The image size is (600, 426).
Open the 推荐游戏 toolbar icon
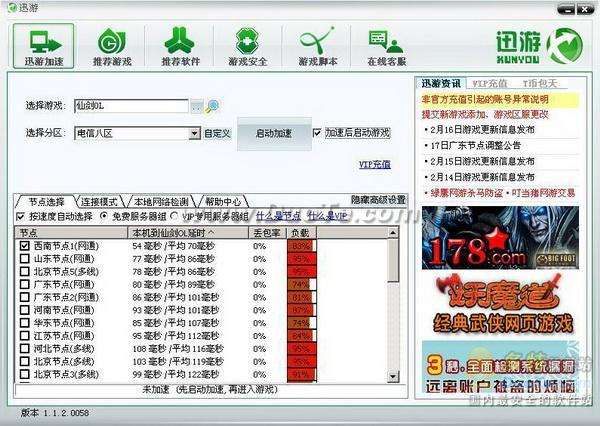tap(112, 46)
